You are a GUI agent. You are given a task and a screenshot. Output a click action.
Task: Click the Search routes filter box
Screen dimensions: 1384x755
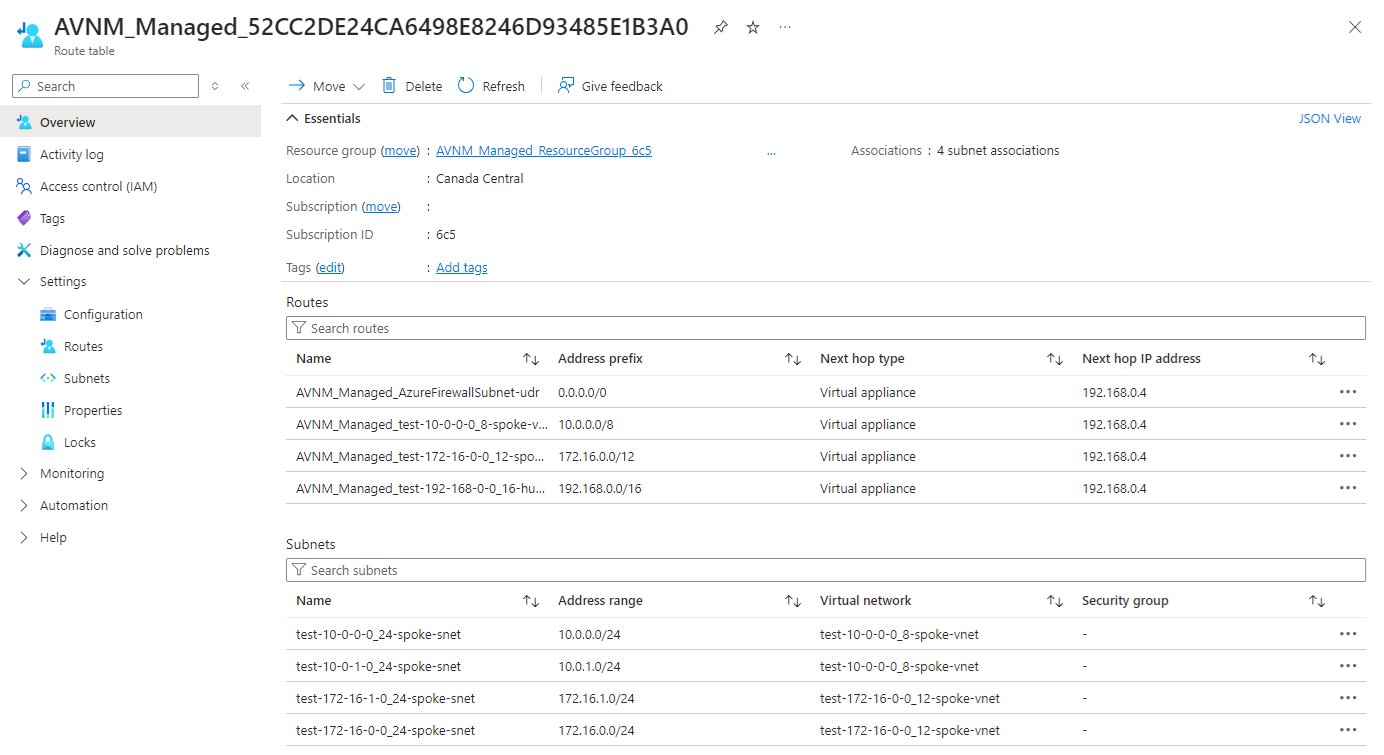(x=826, y=328)
